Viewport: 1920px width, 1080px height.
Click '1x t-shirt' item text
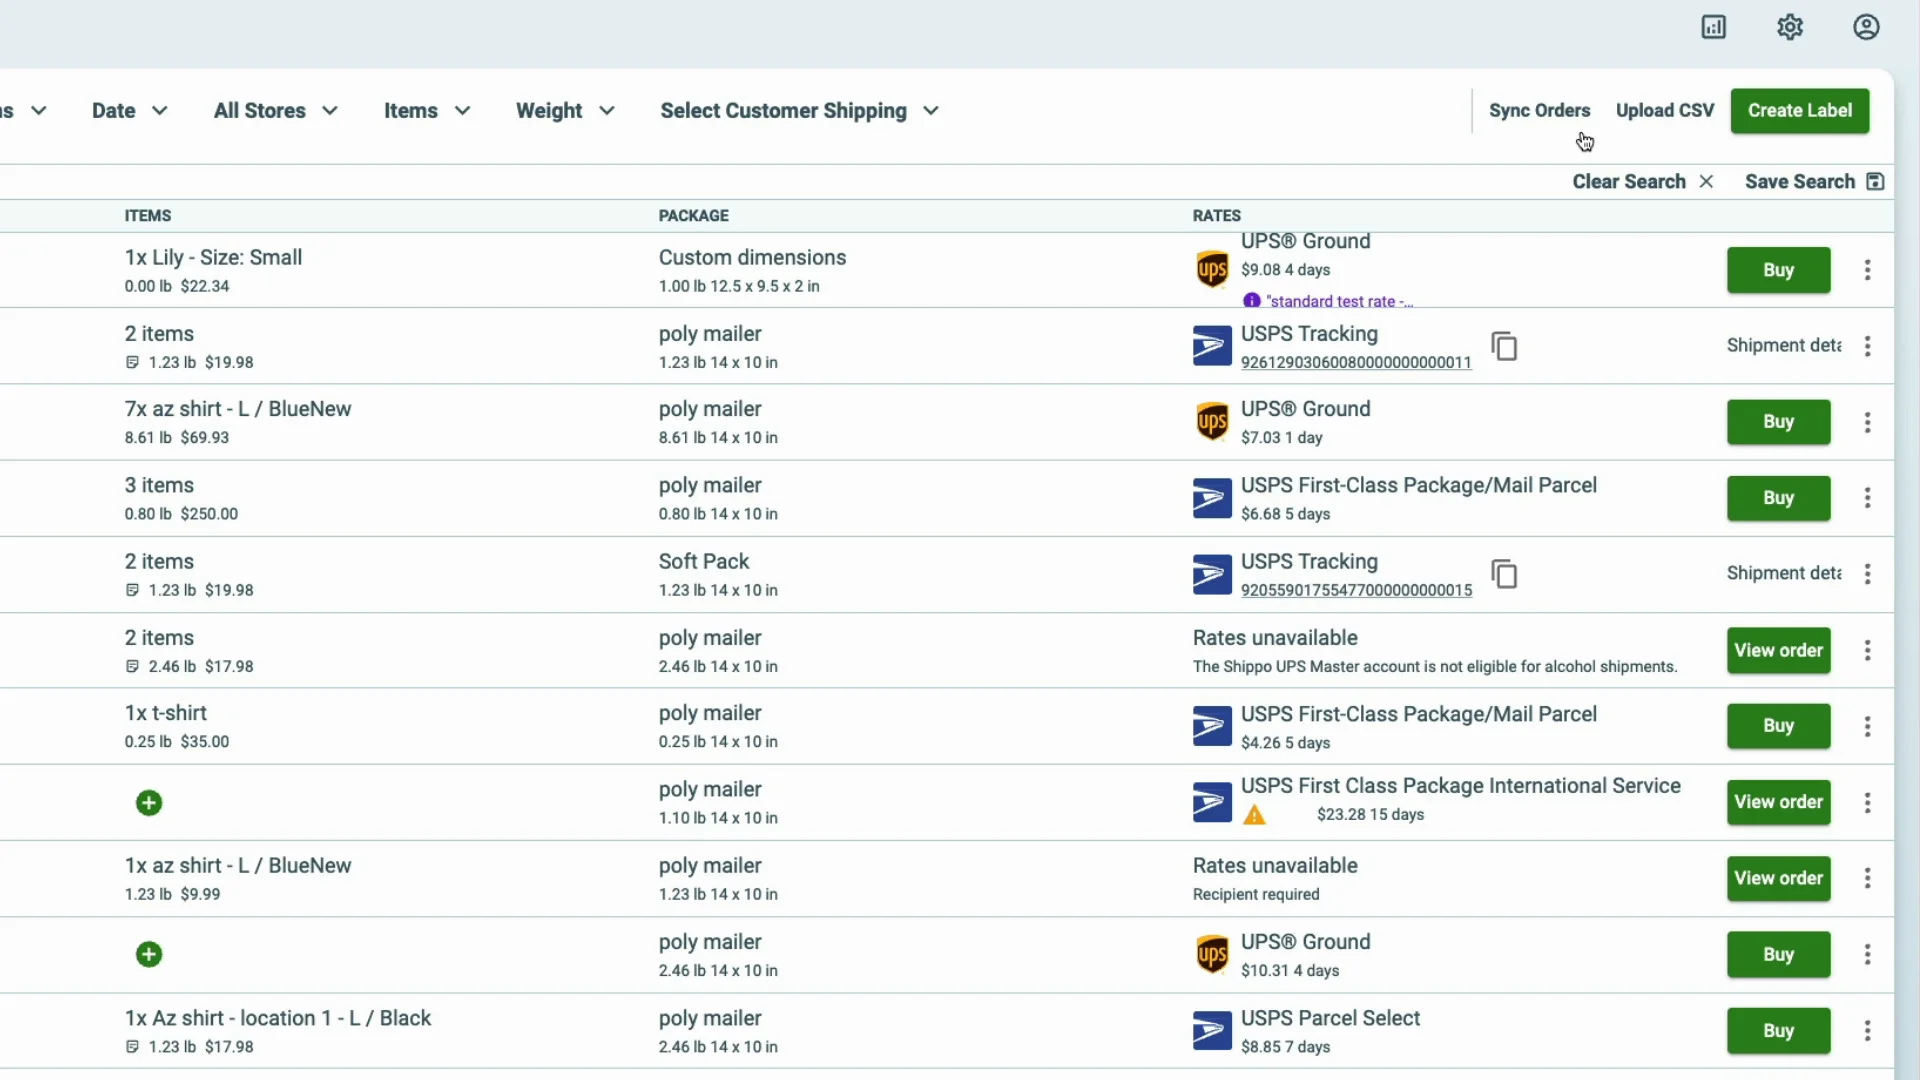click(x=165, y=714)
